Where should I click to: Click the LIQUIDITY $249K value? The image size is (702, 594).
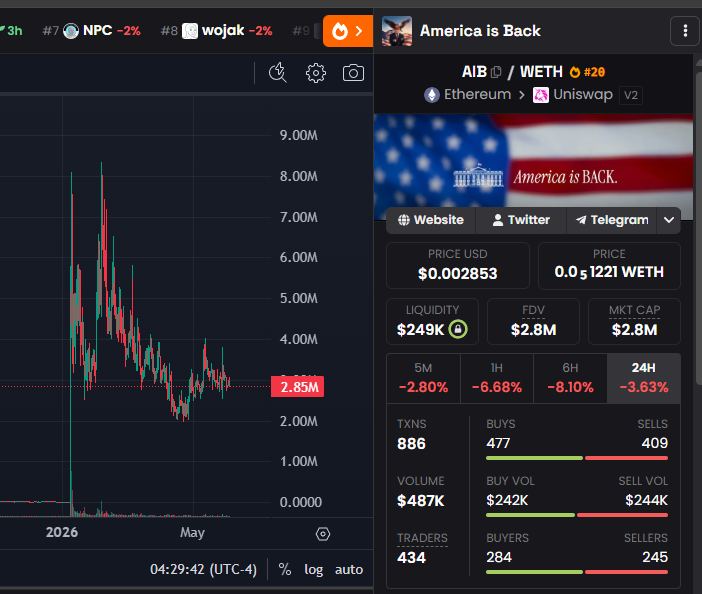420,330
